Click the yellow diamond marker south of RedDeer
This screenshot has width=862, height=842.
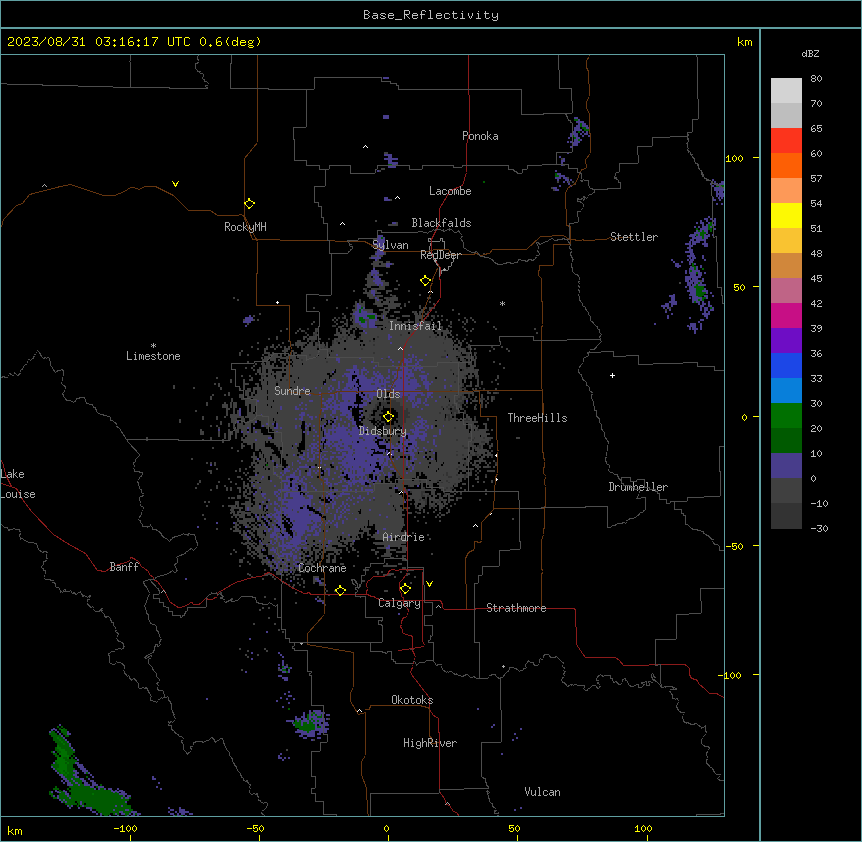coord(425,281)
